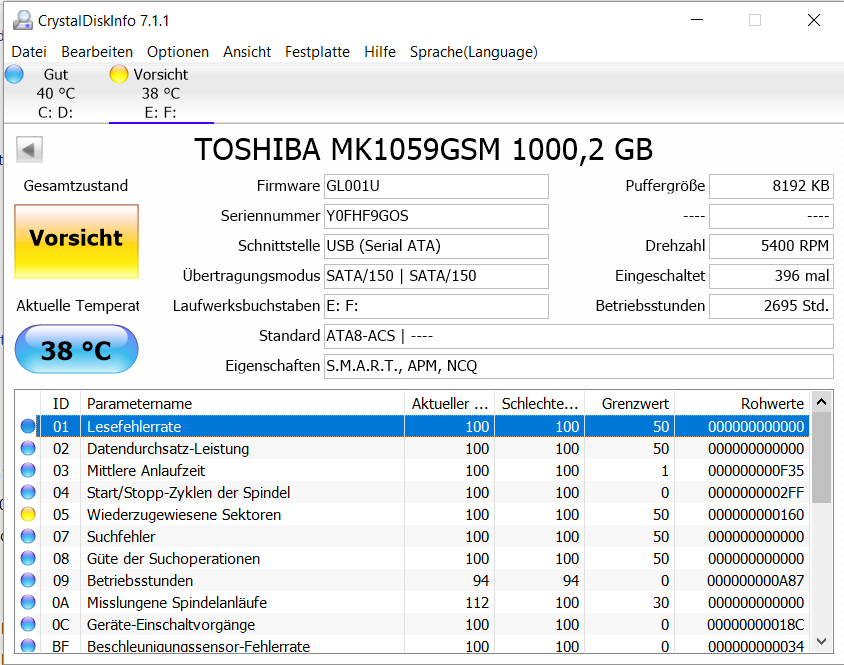Click the CrystalDiskInfo app icon in title bar
The image size is (844, 665).
pos(23,20)
